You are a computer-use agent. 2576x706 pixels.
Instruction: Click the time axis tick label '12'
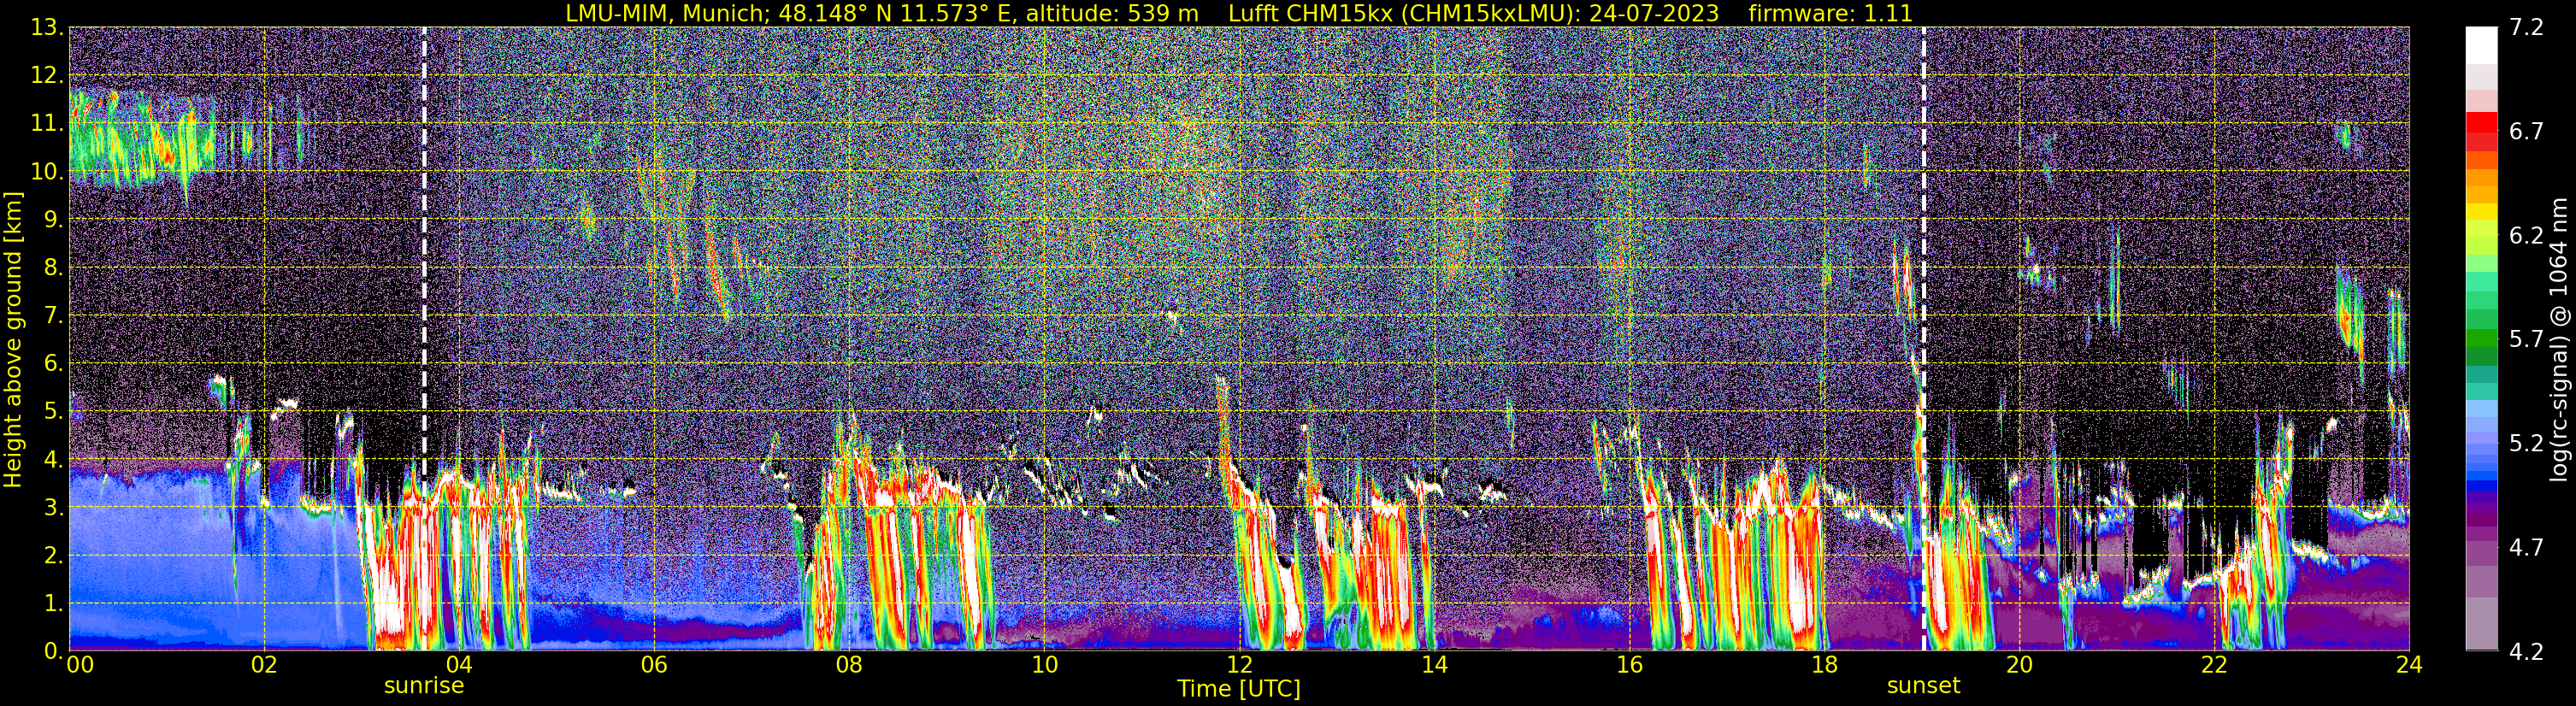(x=1239, y=665)
